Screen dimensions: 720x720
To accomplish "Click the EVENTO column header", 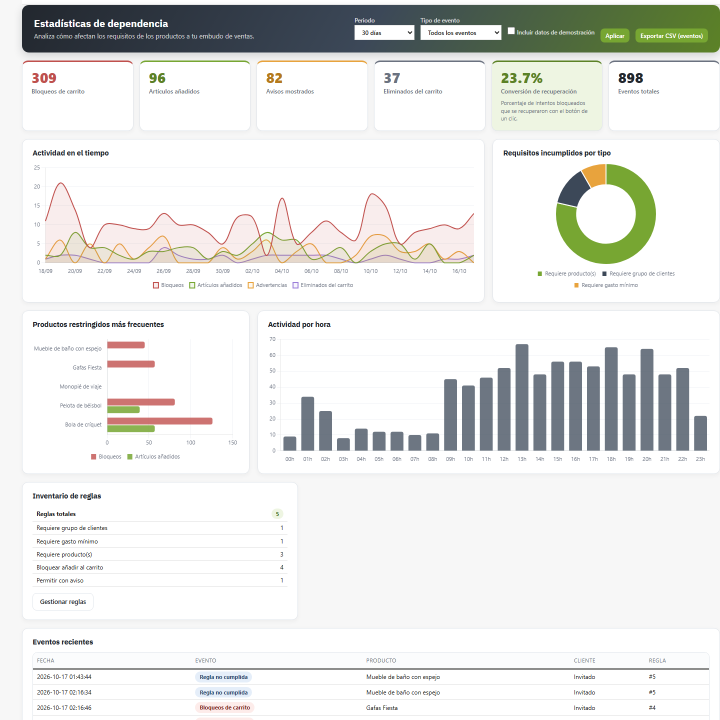I will [x=205, y=660].
